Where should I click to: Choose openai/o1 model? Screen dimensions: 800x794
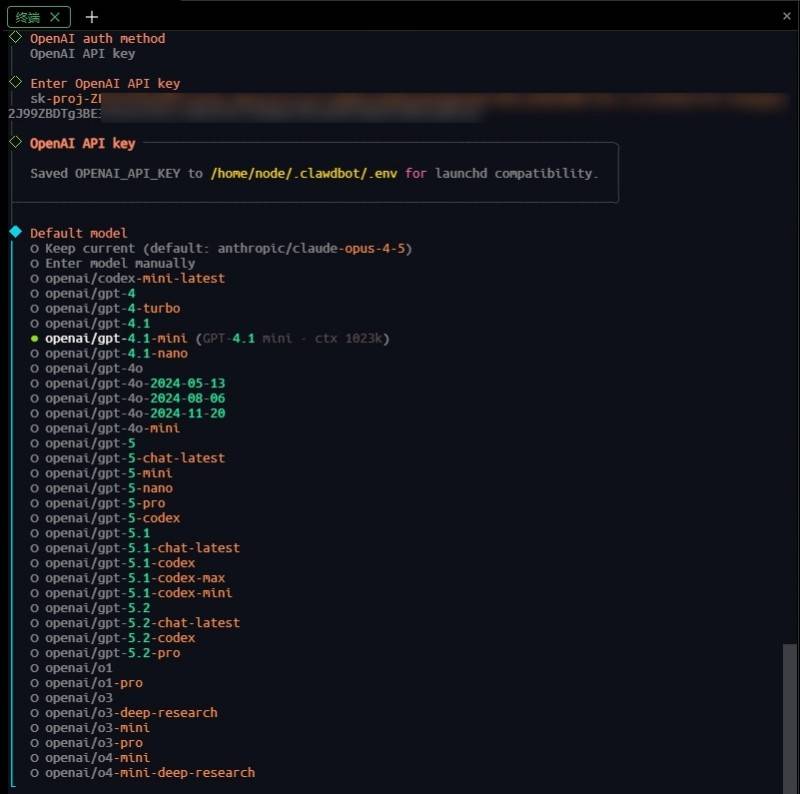click(71, 667)
